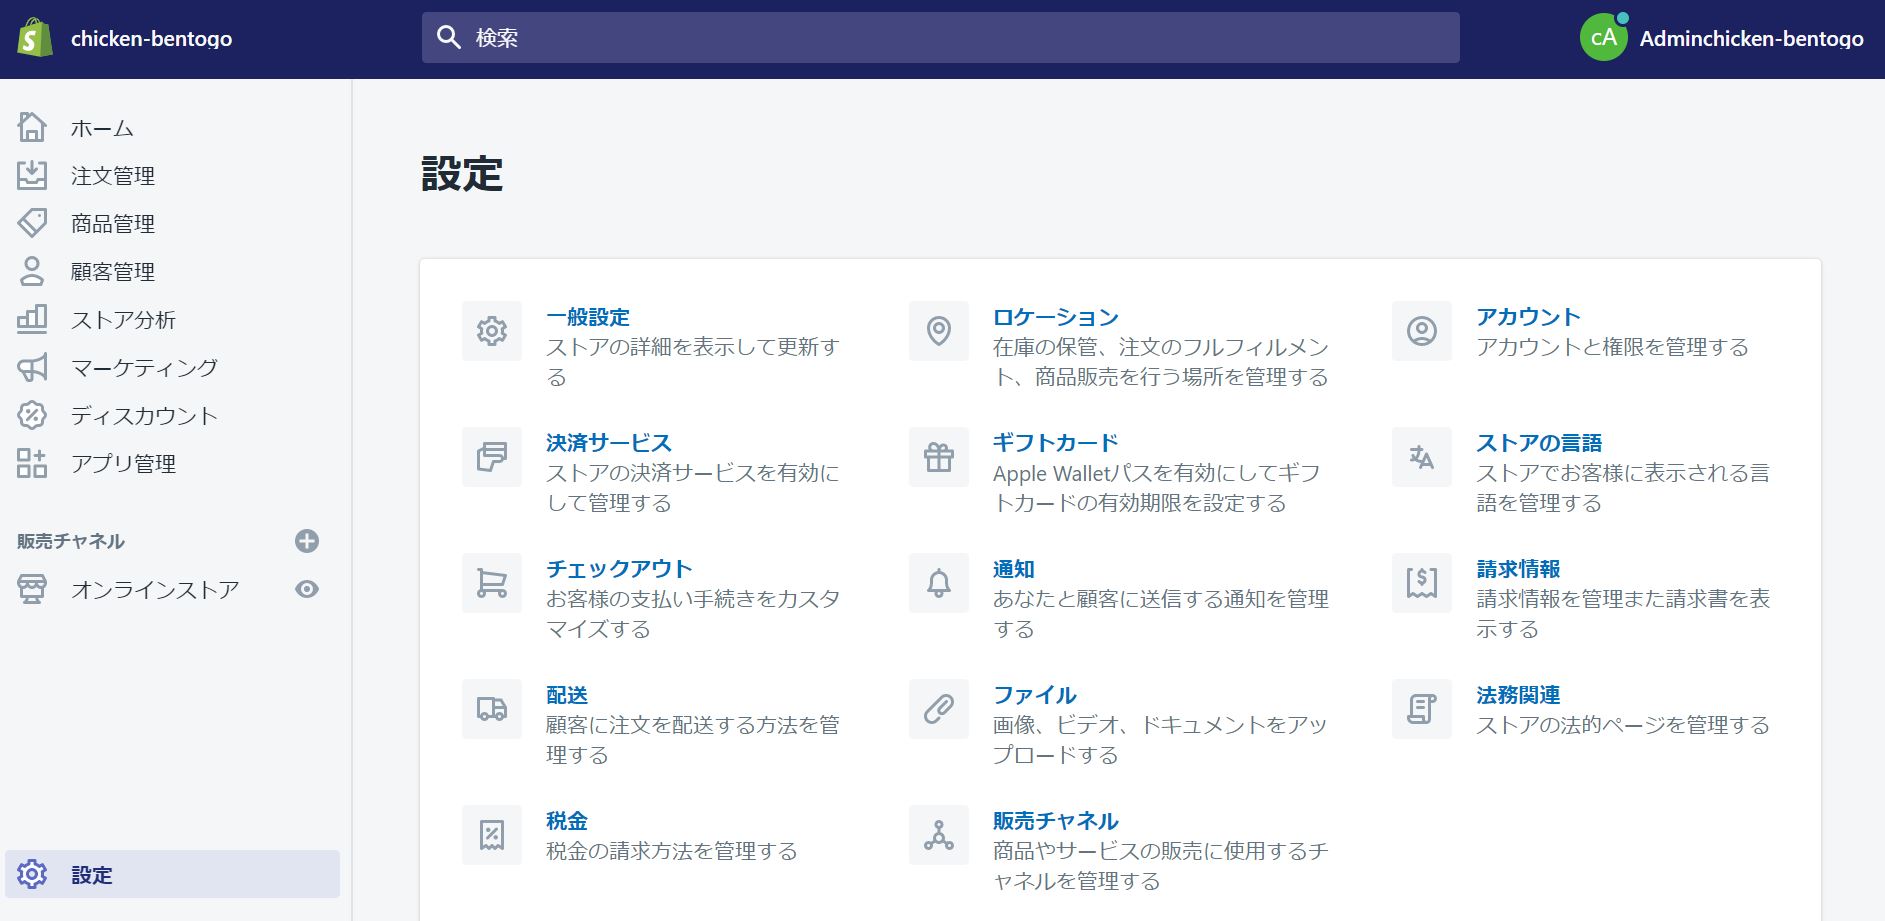Click the Store languages translate icon
This screenshot has height=921, width=1885.
pos(1421,457)
